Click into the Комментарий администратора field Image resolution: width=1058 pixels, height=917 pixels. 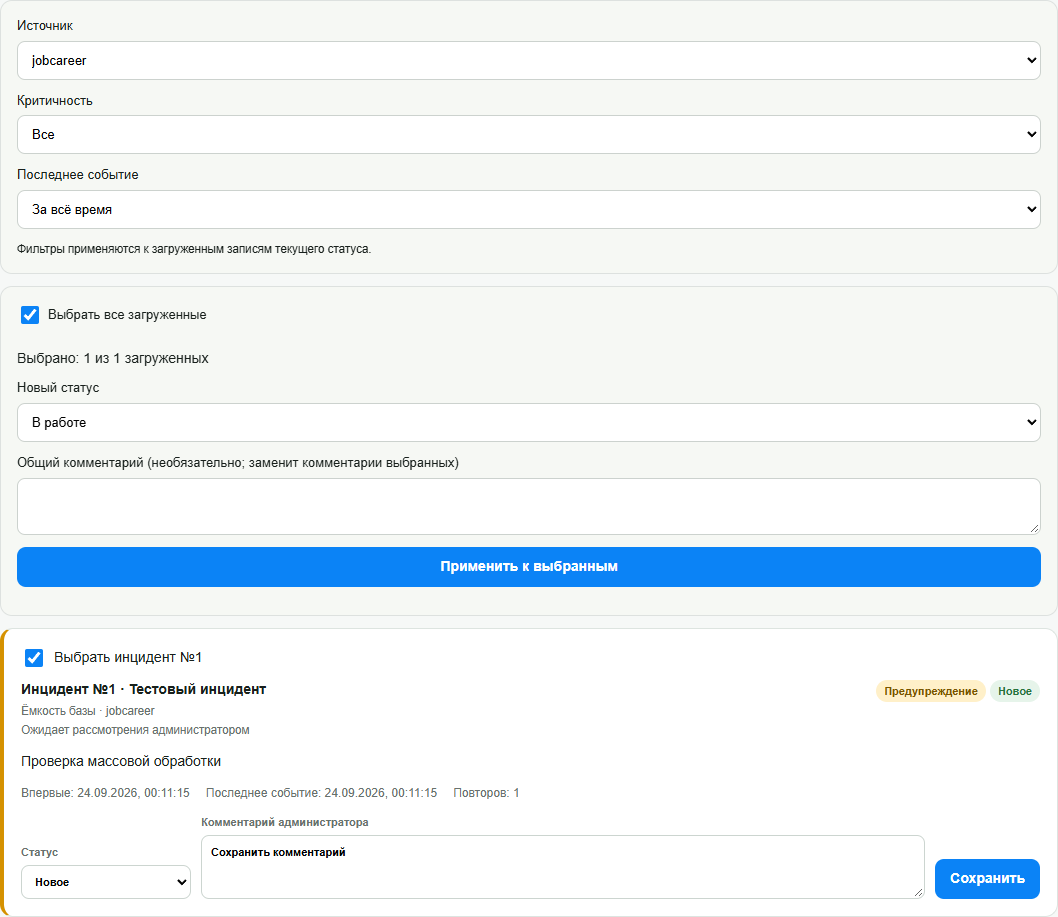[x=563, y=867]
